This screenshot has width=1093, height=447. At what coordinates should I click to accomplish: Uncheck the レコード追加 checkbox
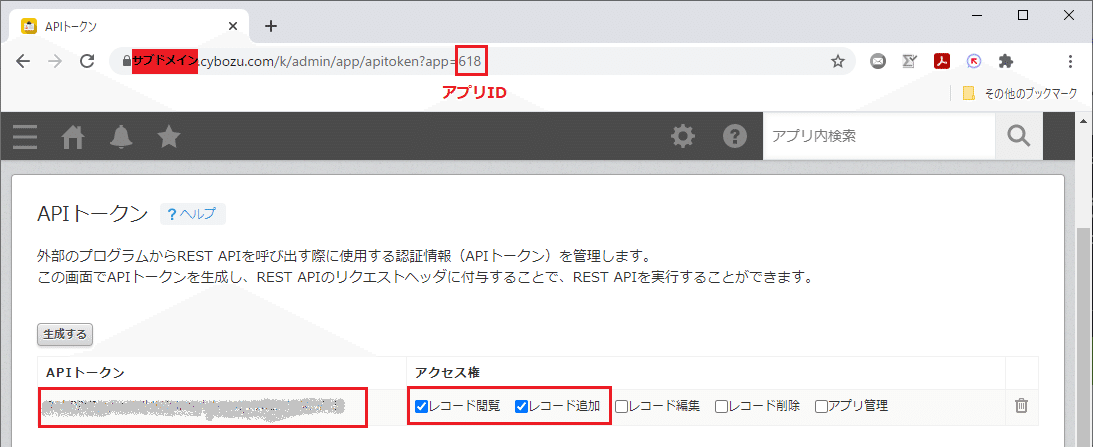pos(521,406)
